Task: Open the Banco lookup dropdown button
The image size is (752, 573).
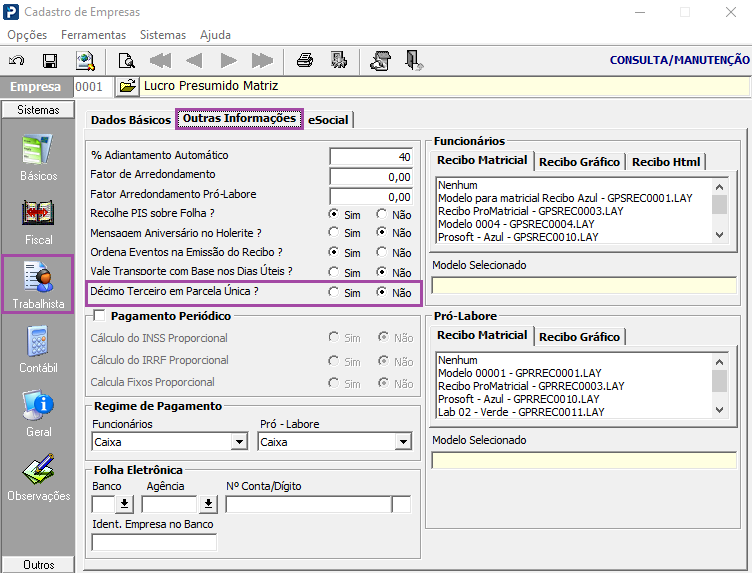Action: coord(125,504)
